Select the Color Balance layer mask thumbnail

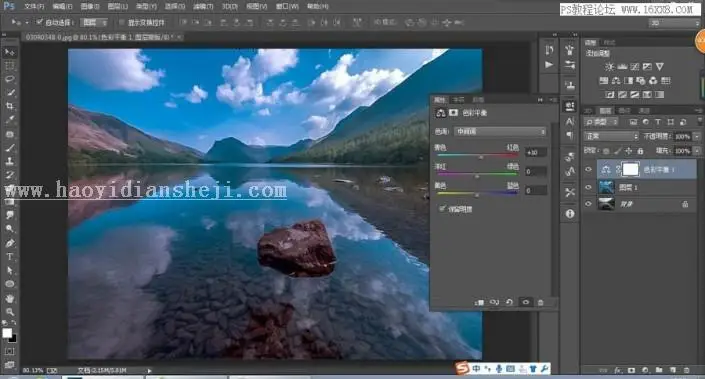click(x=630, y=169)
